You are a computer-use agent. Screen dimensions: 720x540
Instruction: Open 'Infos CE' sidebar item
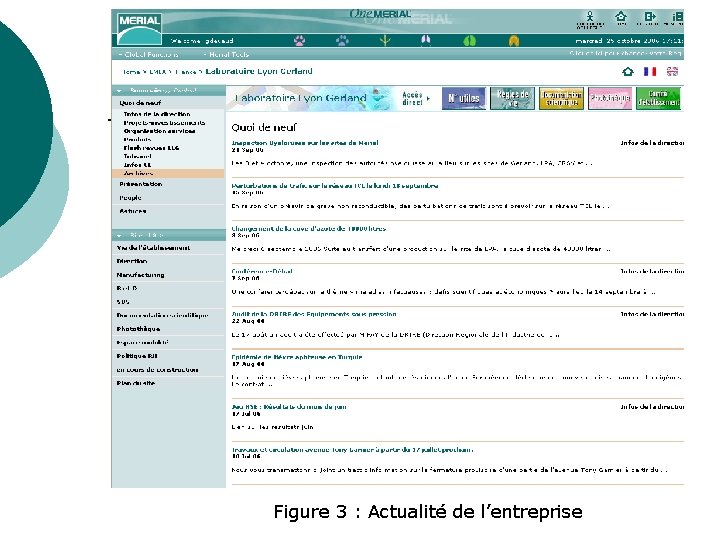[137, 164]
